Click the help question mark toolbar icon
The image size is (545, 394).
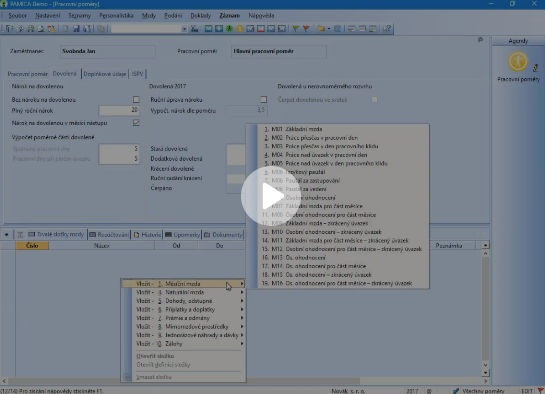click(387, 29)
